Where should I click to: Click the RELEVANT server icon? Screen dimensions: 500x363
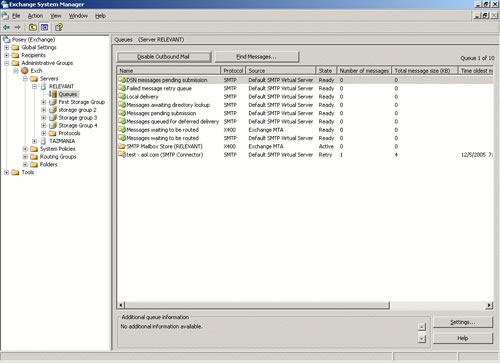43,86
